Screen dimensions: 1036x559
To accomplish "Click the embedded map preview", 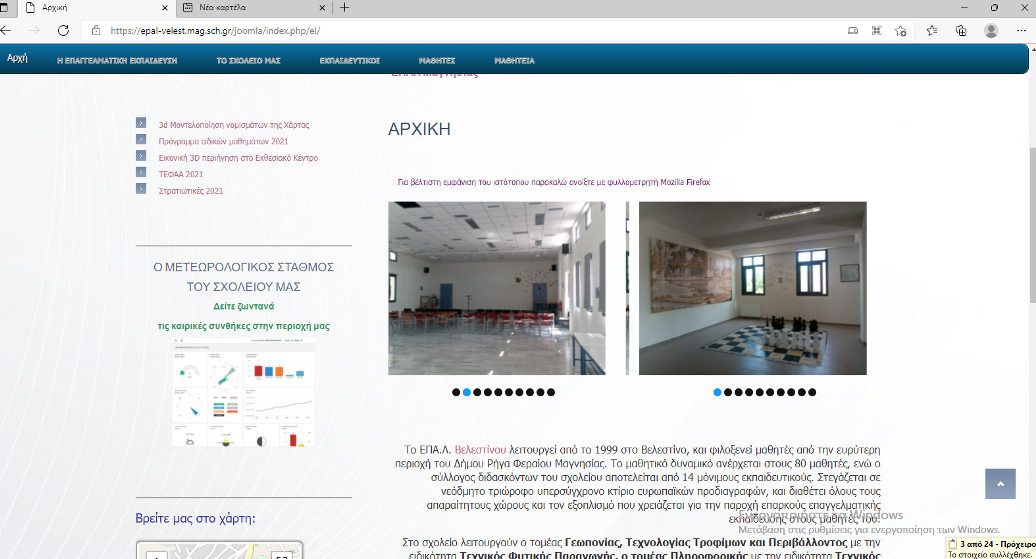I will coord(219,550).
